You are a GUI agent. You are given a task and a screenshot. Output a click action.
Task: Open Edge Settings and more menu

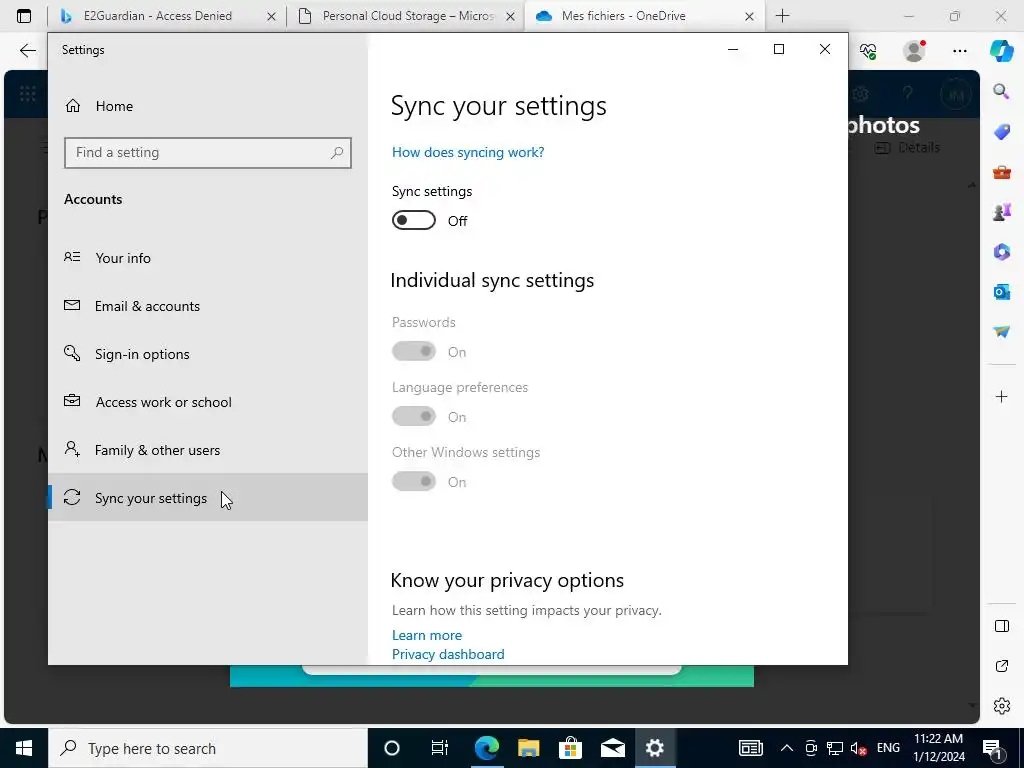pos(959,51)
